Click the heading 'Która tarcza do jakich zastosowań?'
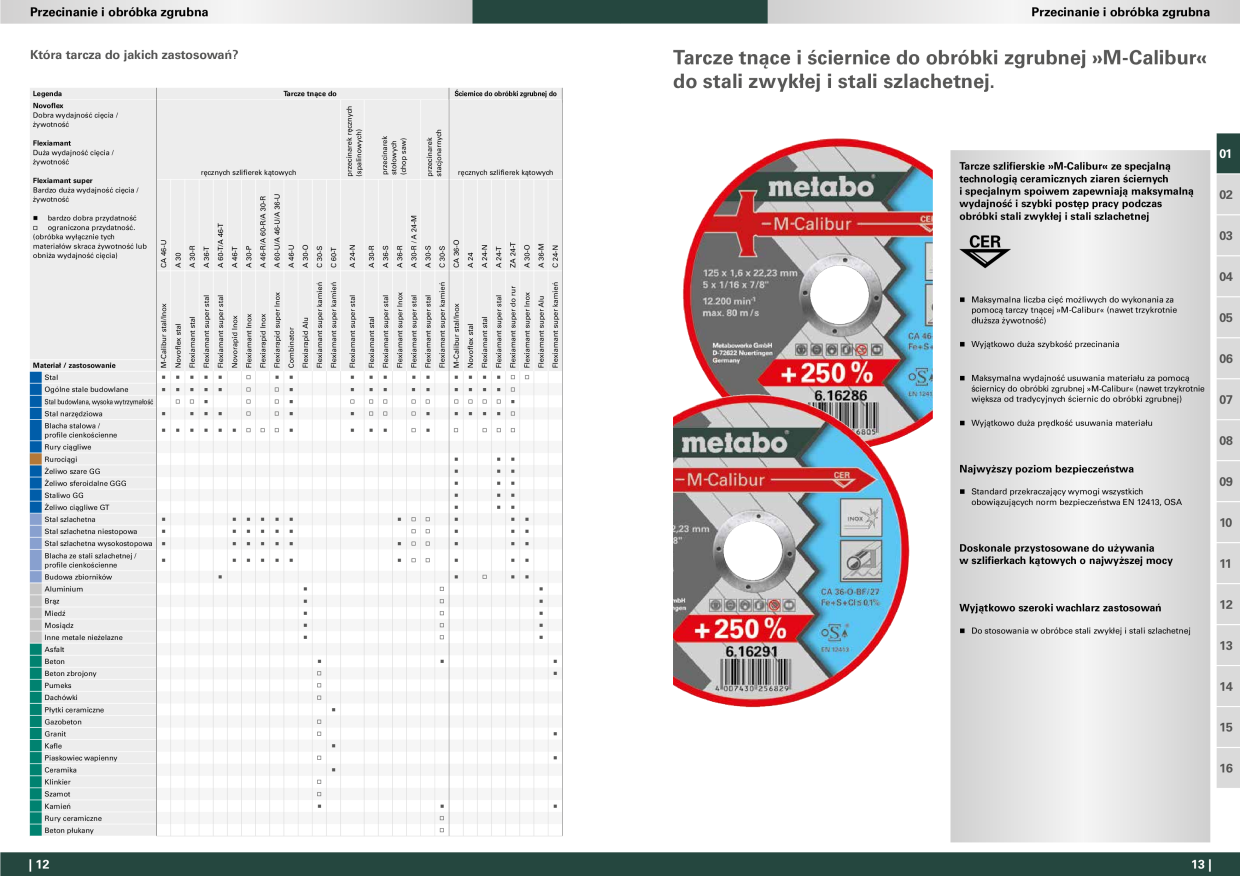Screen dimensions: 1240x876 [134, 53]
